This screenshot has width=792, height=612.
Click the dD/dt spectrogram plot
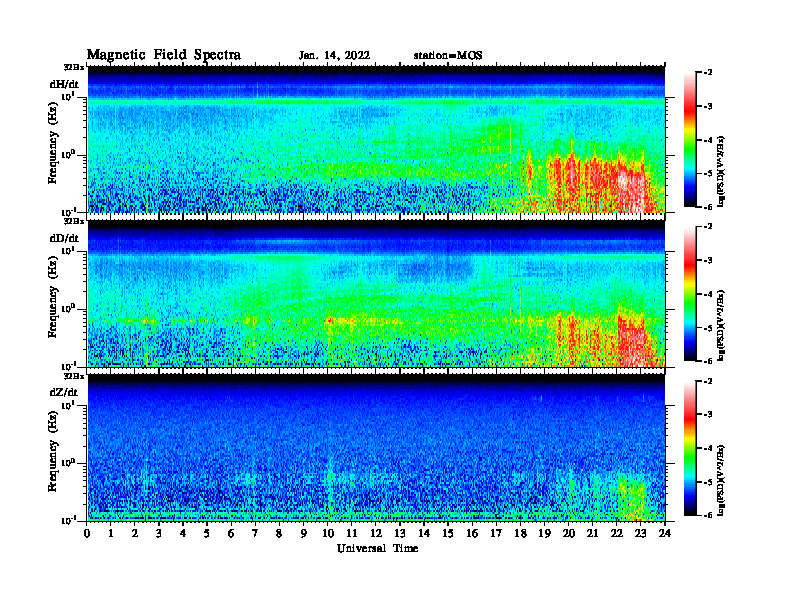click(x=376, y=294)
